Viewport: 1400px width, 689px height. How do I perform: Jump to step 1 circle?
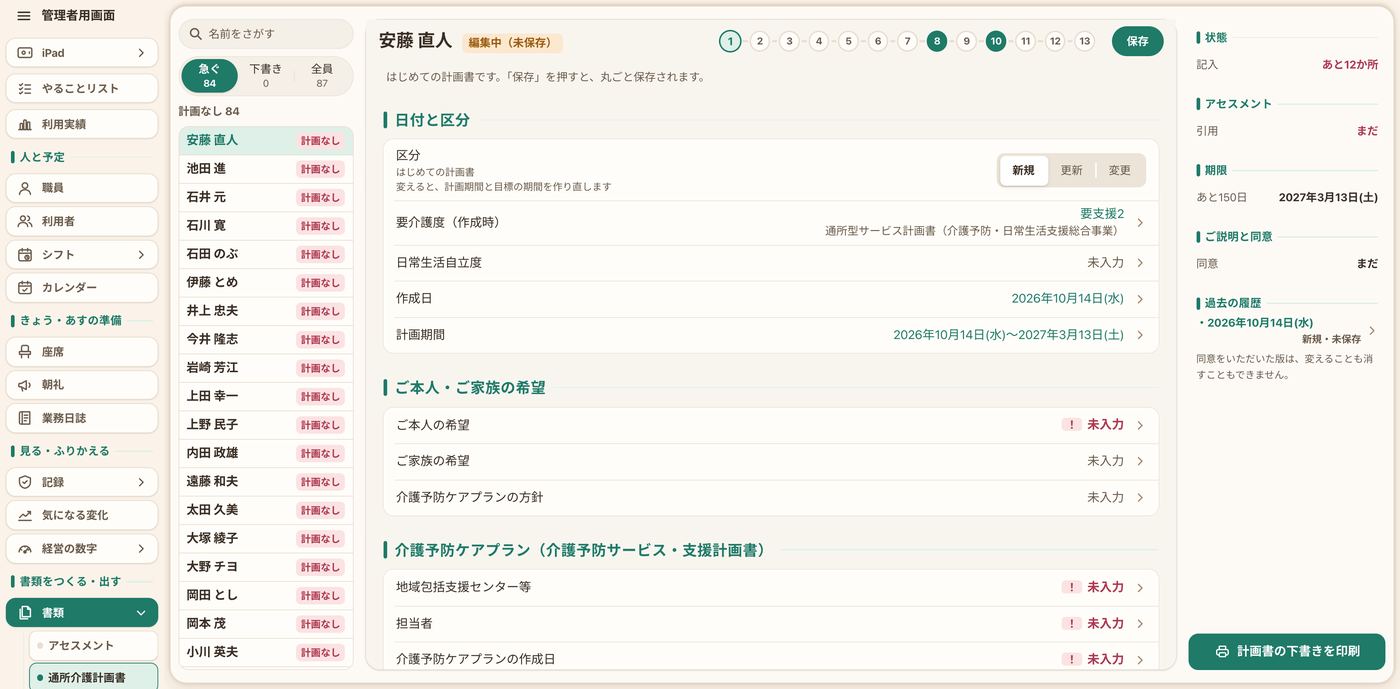pos(730,41)
